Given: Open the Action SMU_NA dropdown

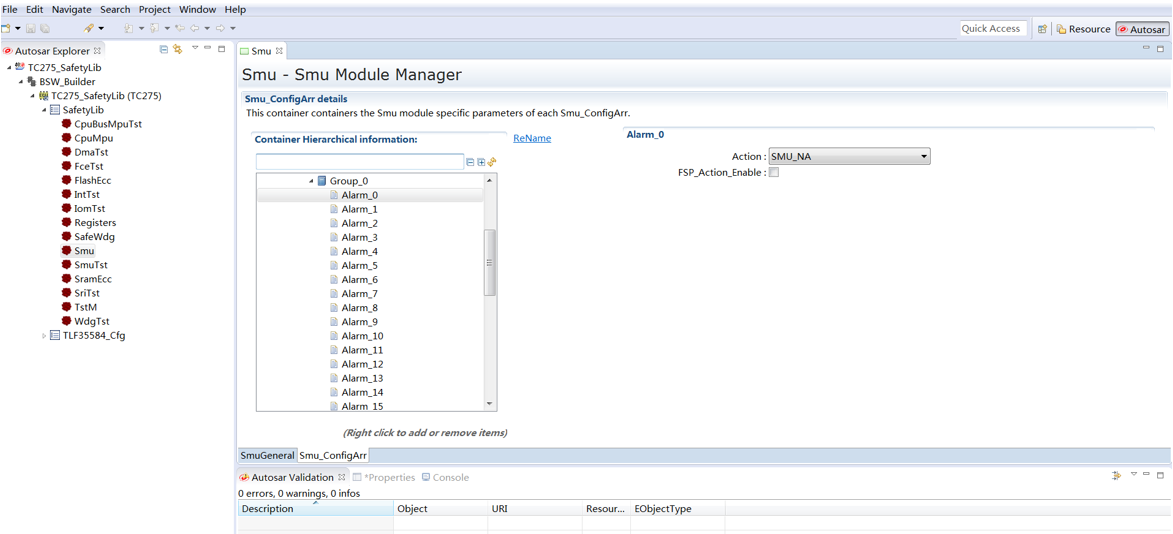Looking at the screenshot, I should [849, 156].
